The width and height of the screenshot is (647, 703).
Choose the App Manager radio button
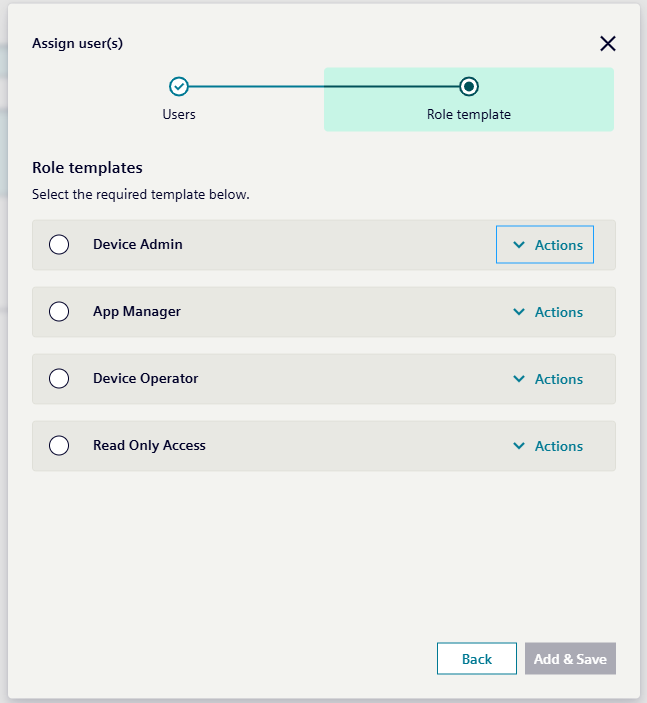tap(59, 312)
